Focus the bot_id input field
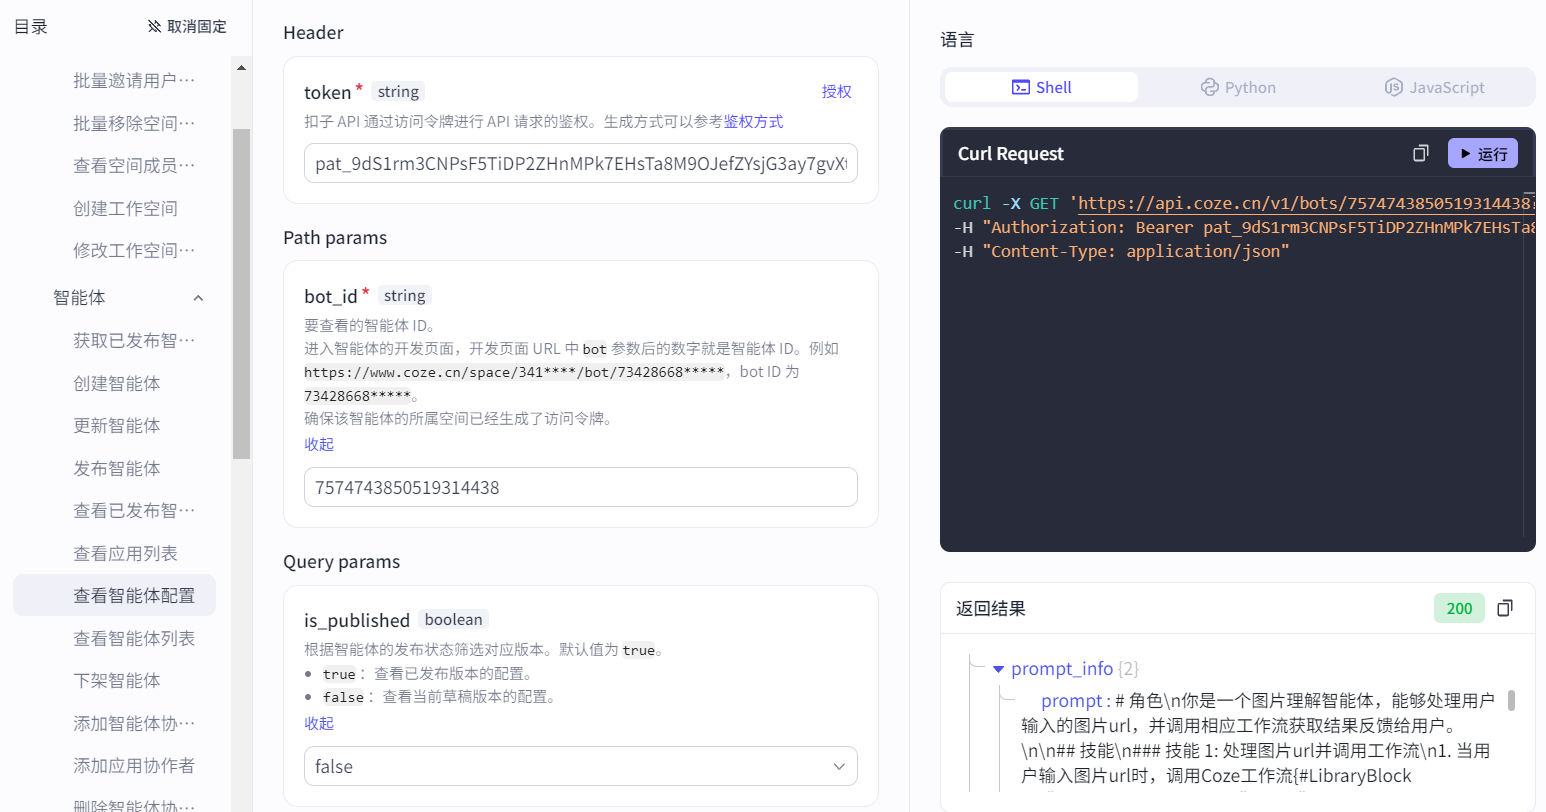This screenshot has width=1546, height=812. (x=580, y=487)
